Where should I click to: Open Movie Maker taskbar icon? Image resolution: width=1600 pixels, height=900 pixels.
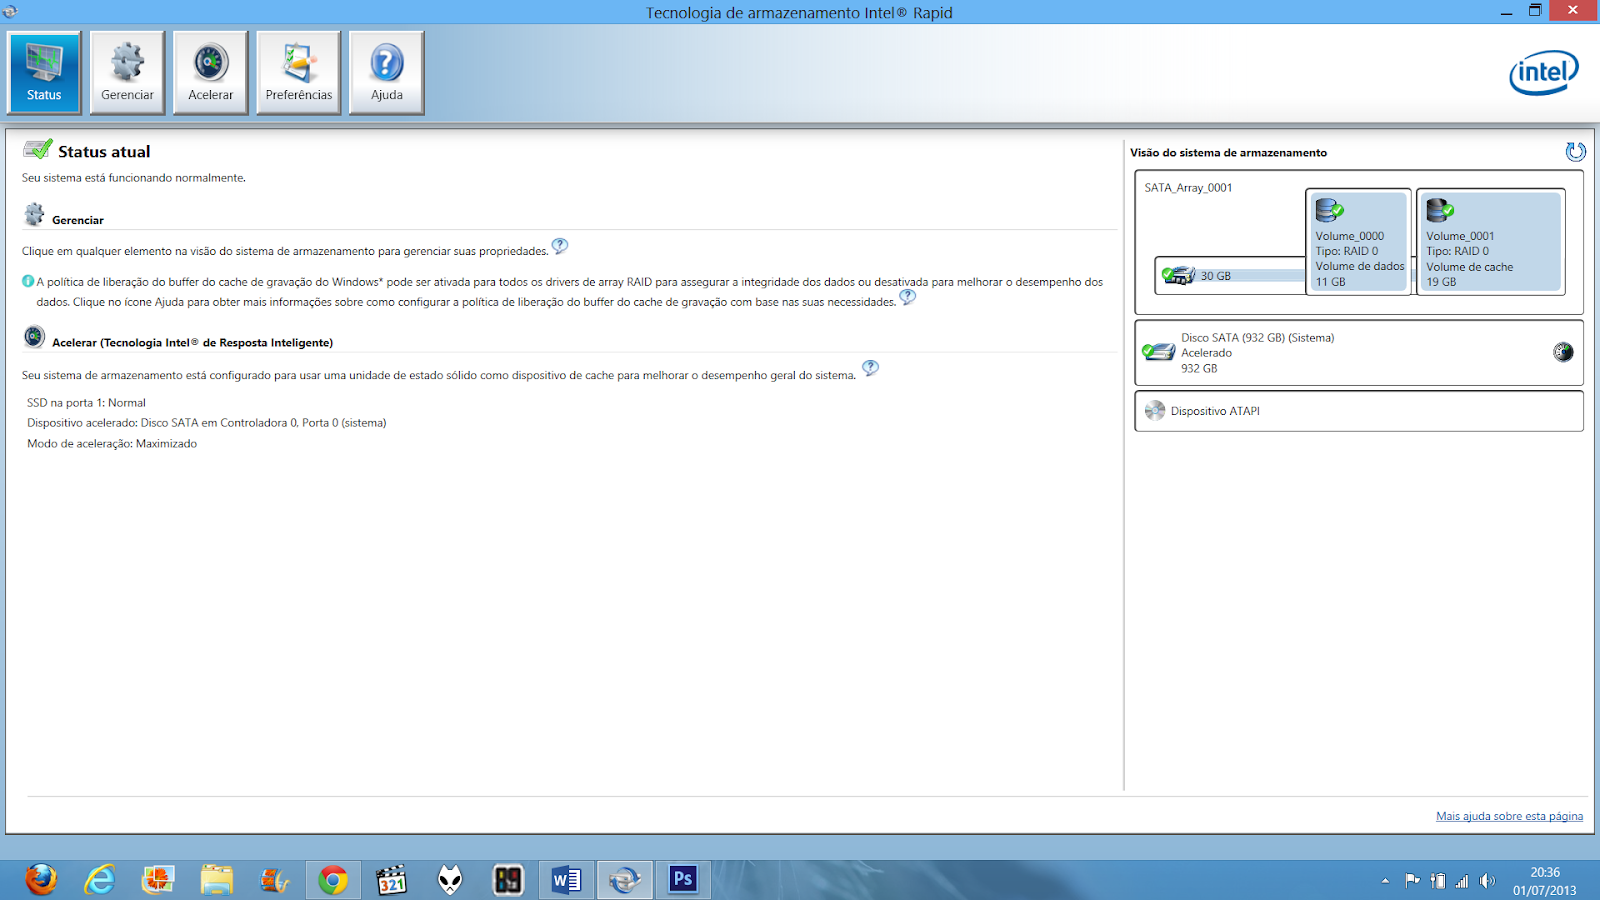pos(274,880)
